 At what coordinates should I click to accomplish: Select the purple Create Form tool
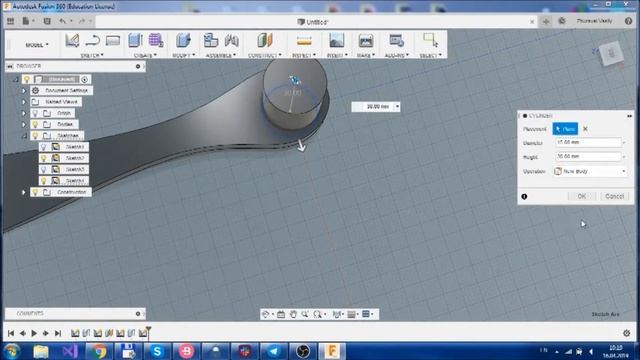[x=156, y=40]
